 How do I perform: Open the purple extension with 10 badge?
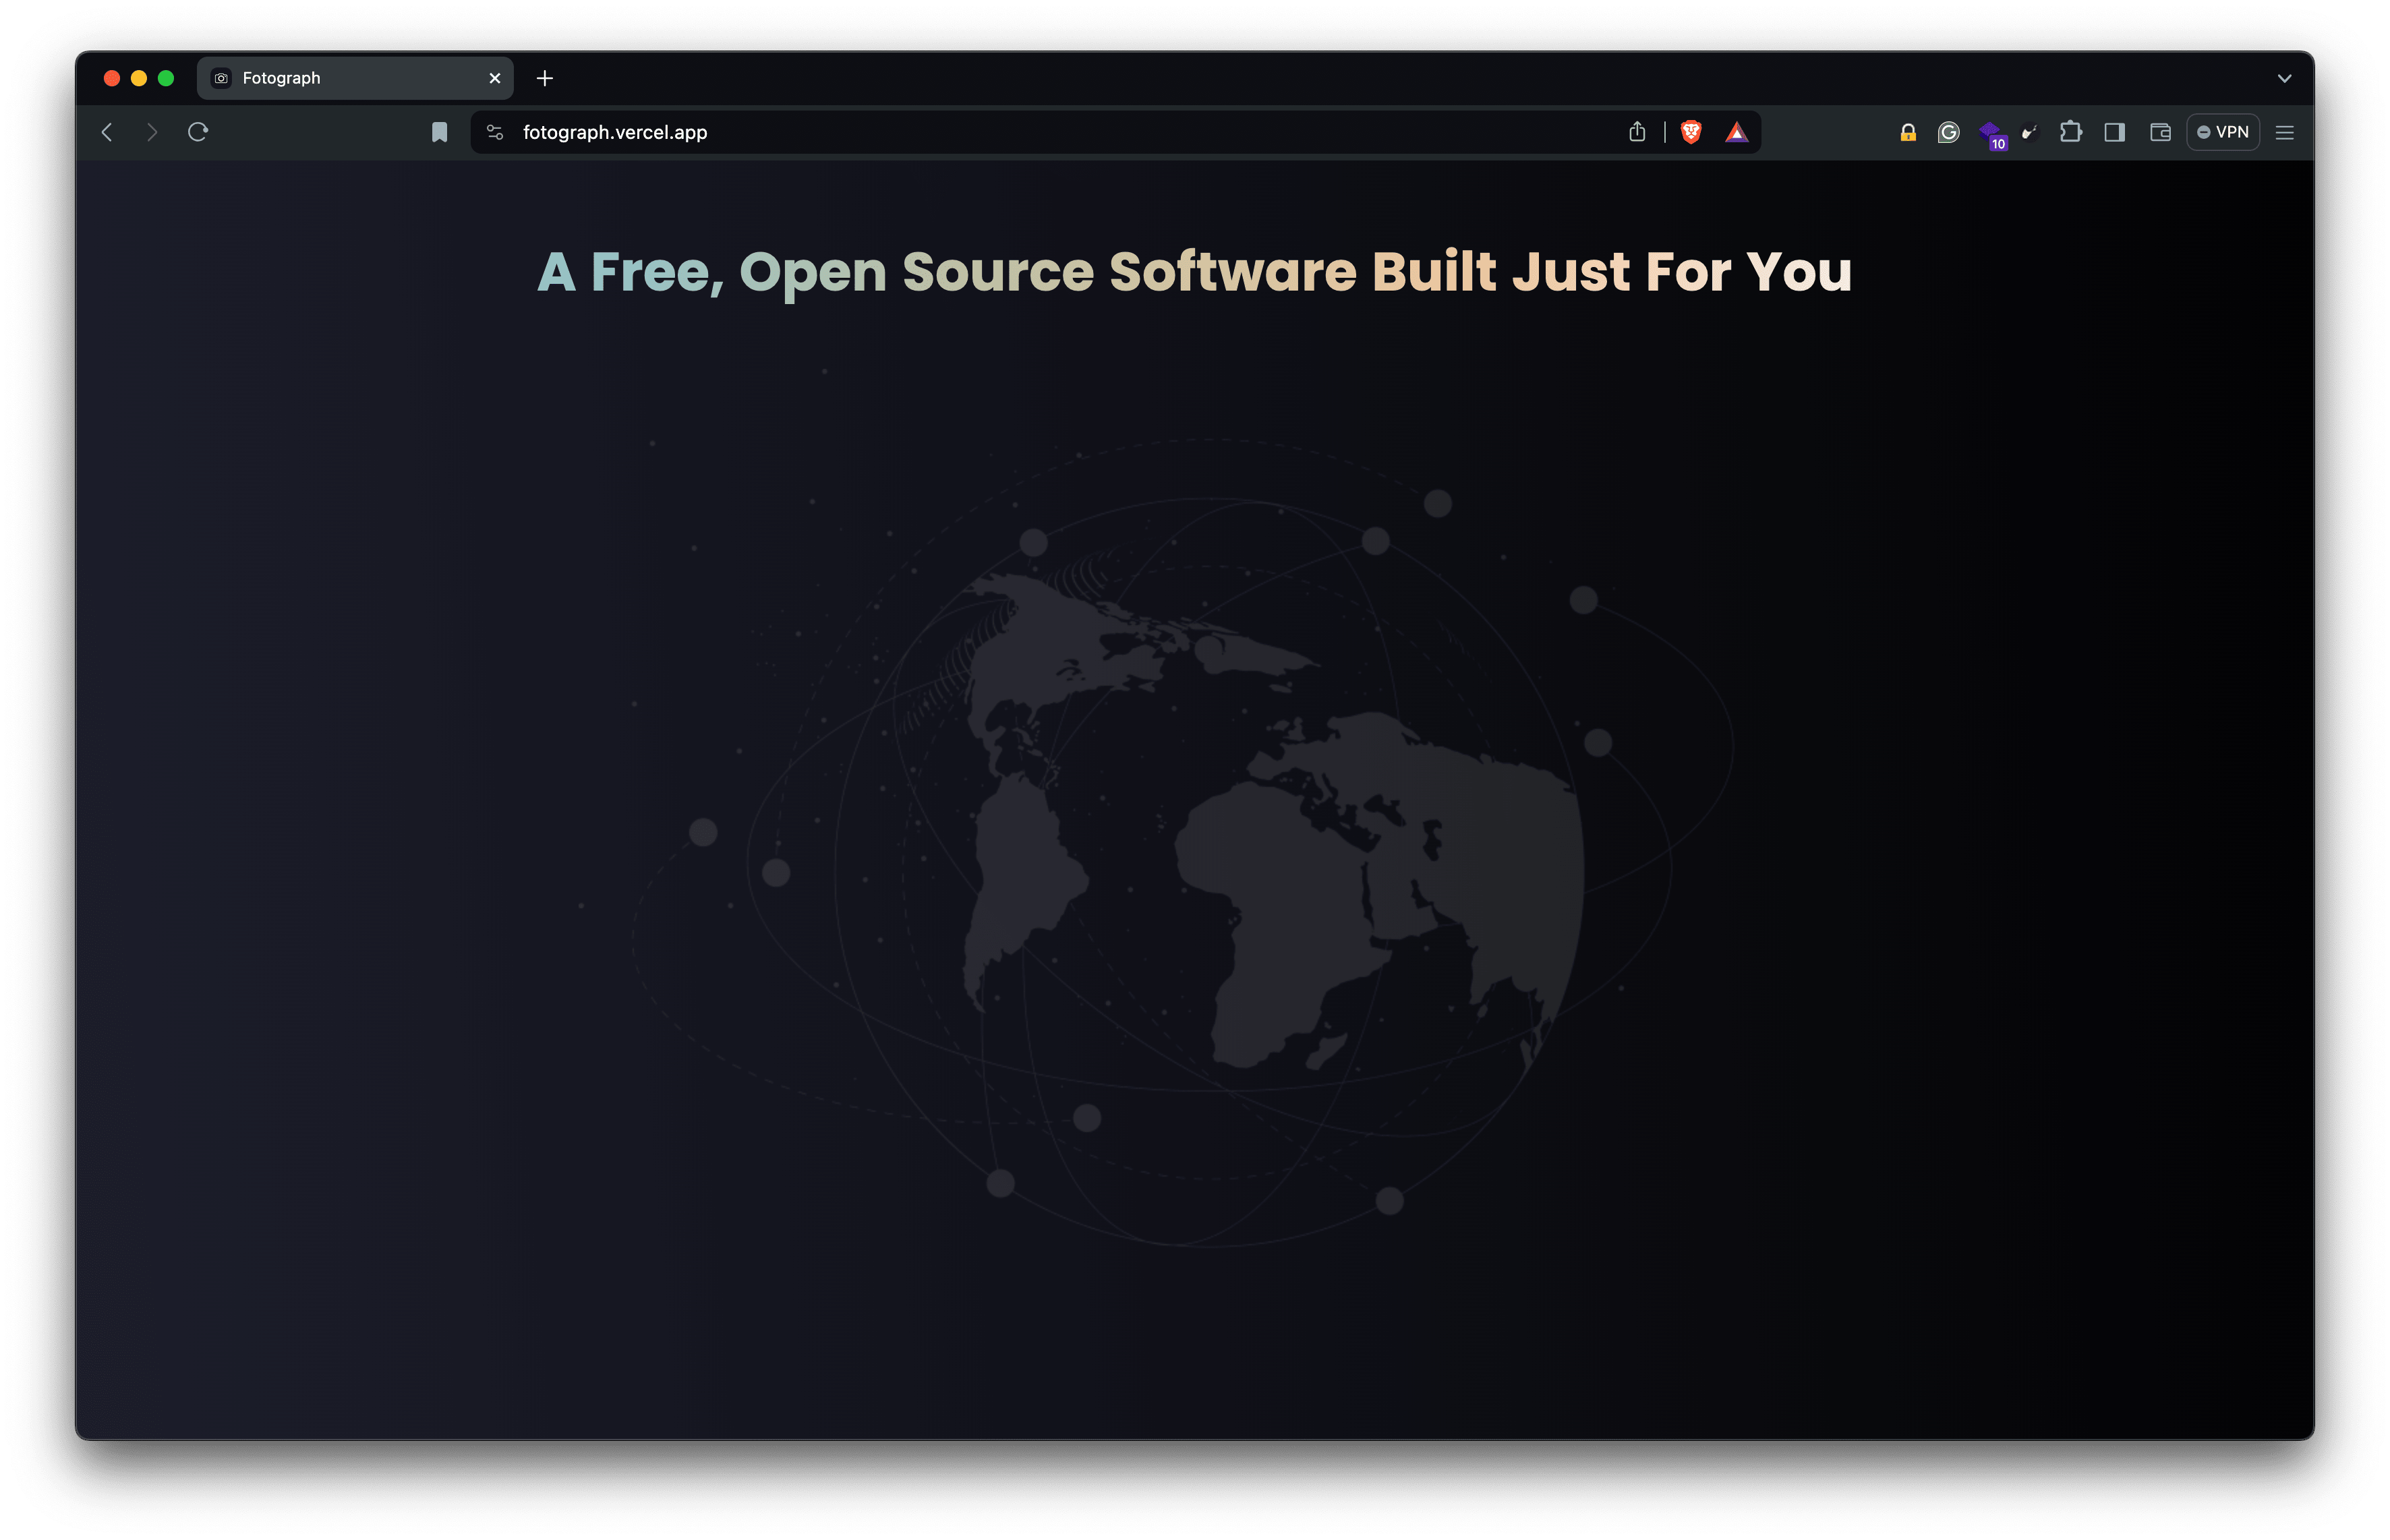pos(1992,134)
